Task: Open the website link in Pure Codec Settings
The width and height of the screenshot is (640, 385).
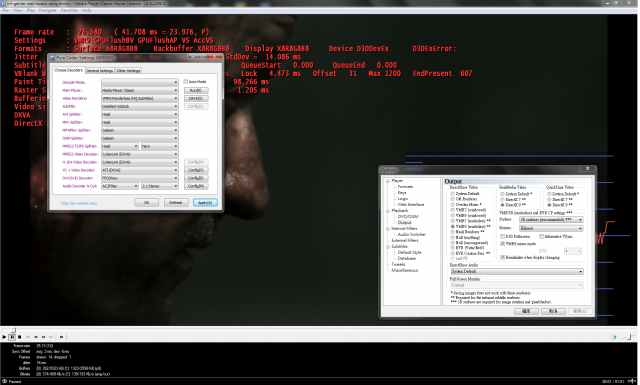Action: tap(79, 203)
